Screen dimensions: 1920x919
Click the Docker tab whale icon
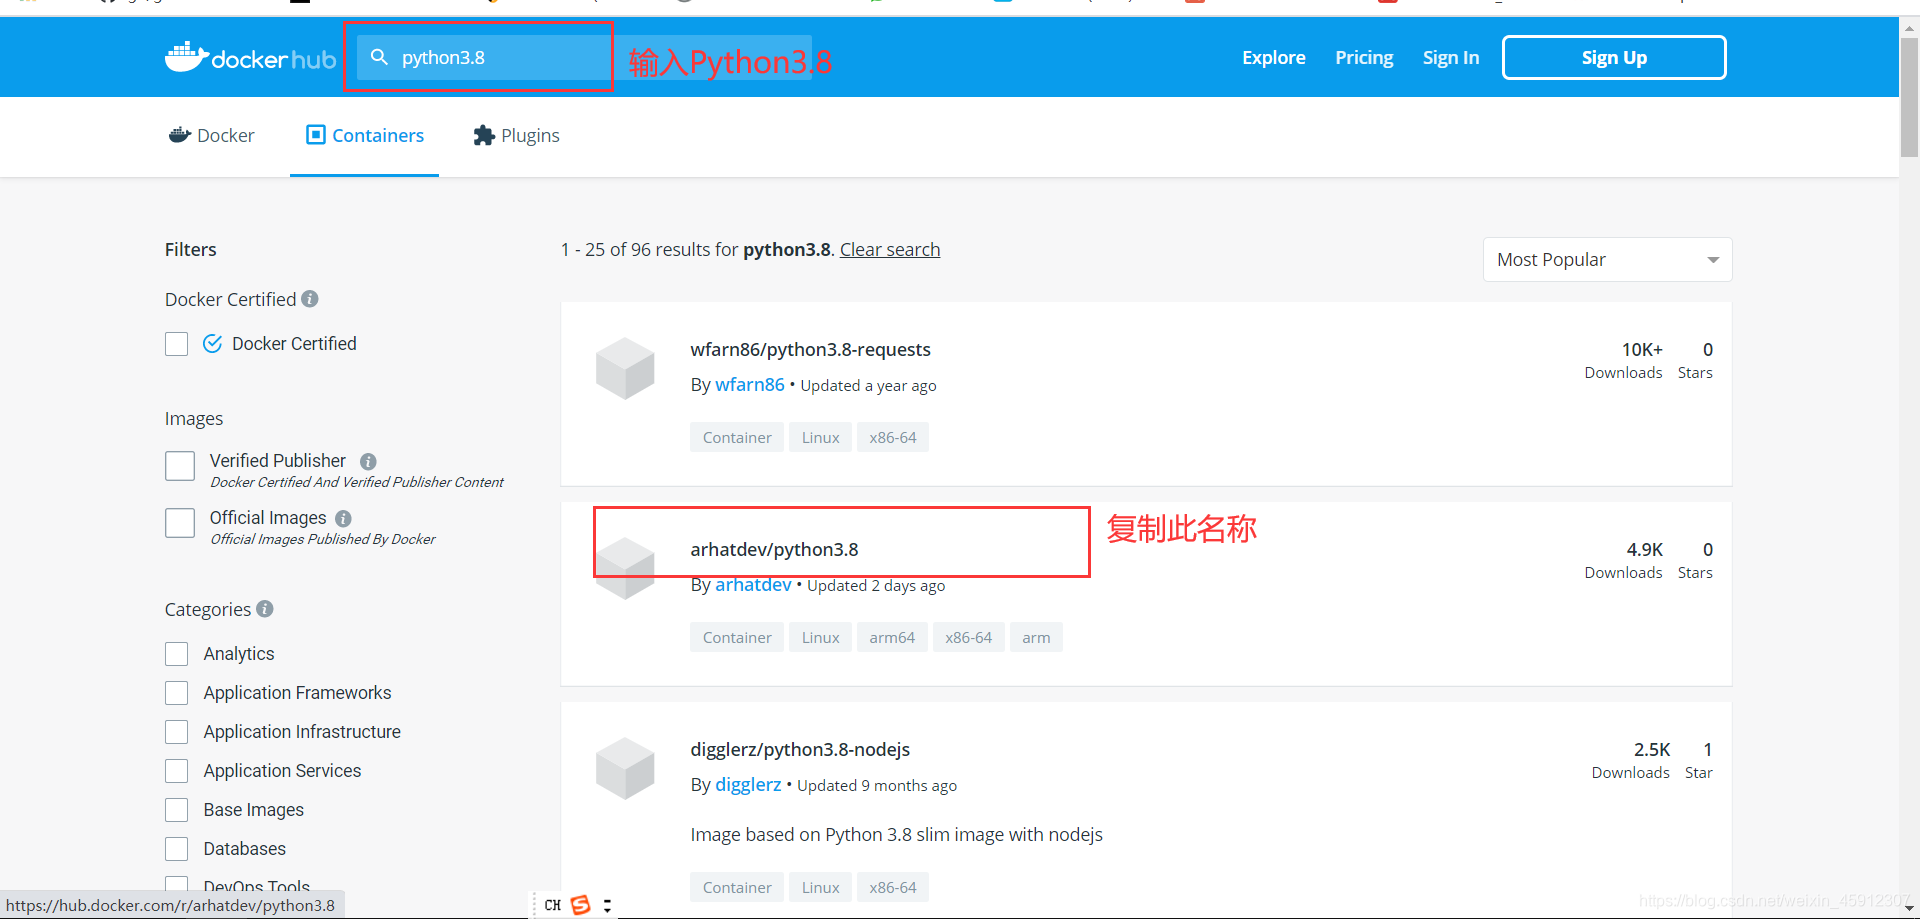pos(180,135)
